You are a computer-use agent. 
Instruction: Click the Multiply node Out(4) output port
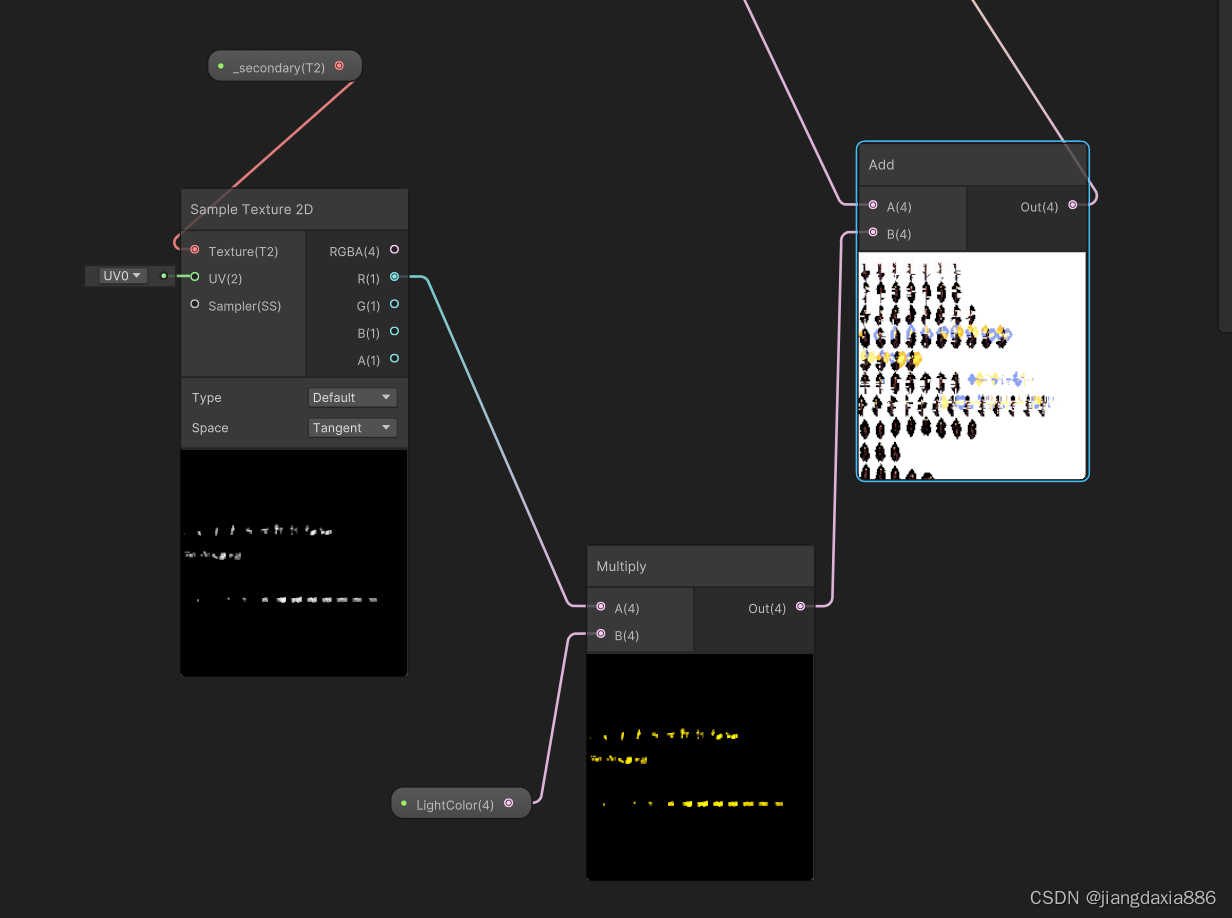point(800,607)
